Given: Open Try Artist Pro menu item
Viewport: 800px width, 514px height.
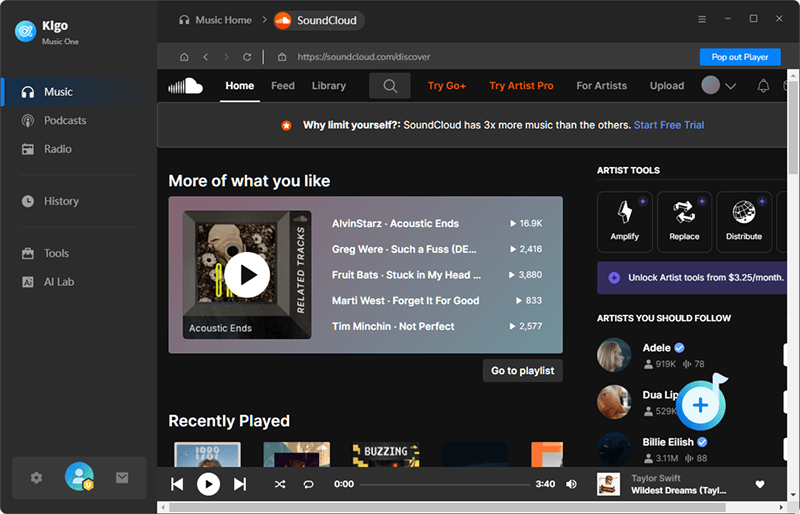Looking at the screenshot, I should pyautogui.click(x=521, y=86).
